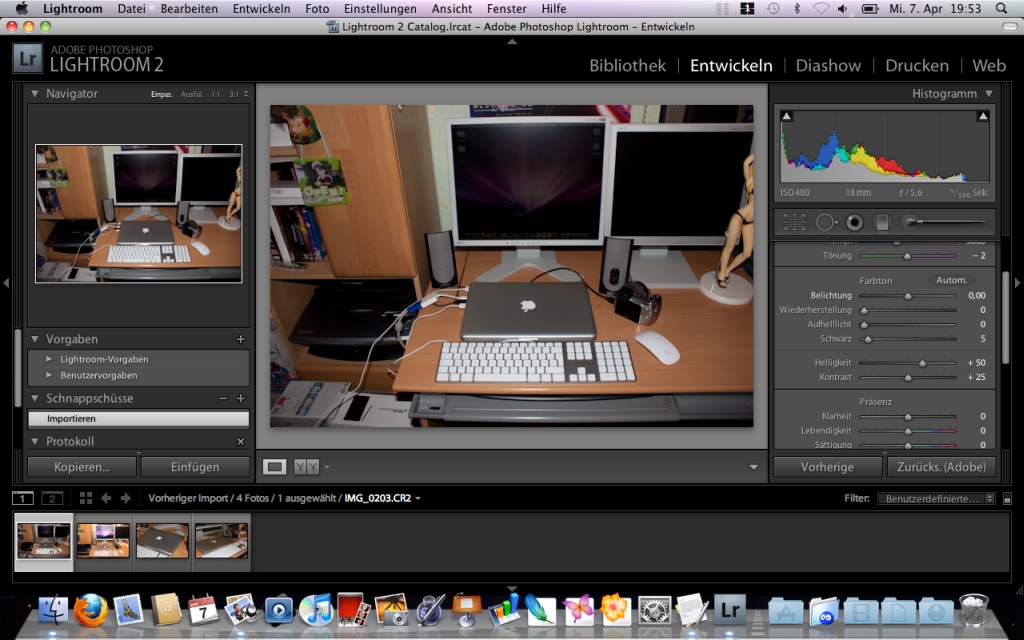Switch to Loupe view mode
1024x640 pixels.
pyautogui.click(x=274, y=466)
